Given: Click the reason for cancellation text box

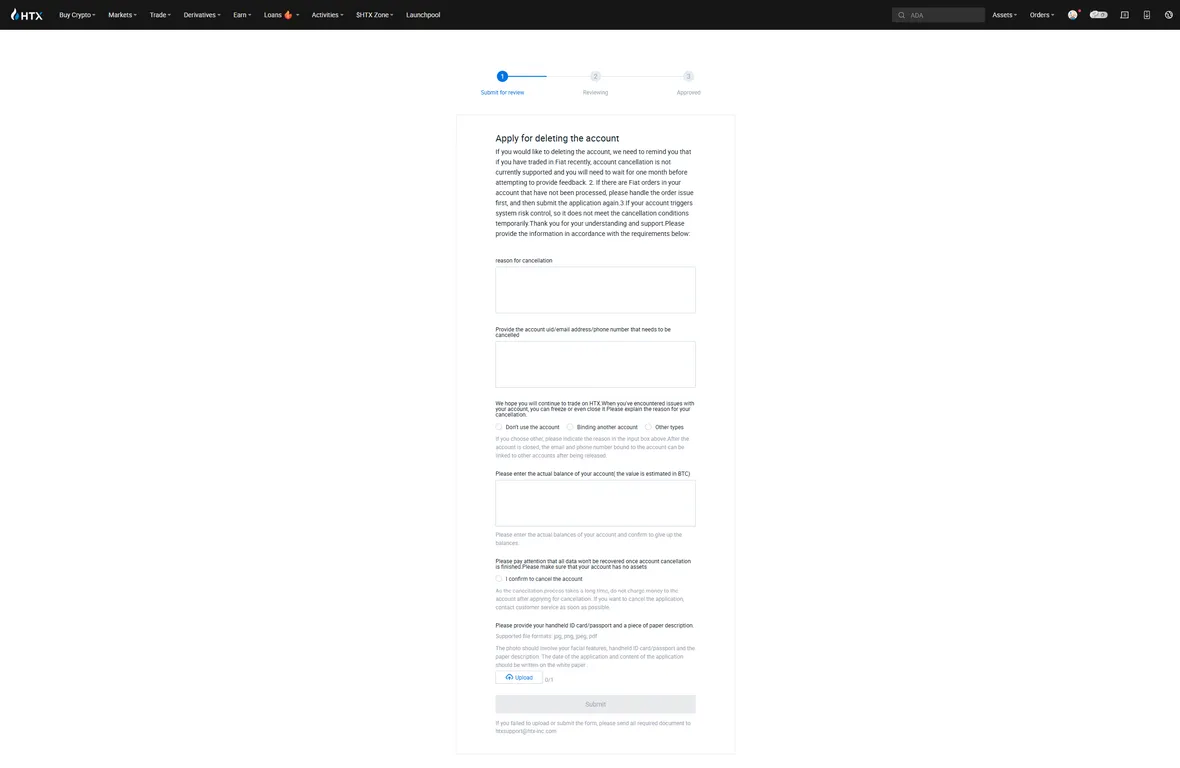Looking at the screenshot, I should (x=595, y=290).
